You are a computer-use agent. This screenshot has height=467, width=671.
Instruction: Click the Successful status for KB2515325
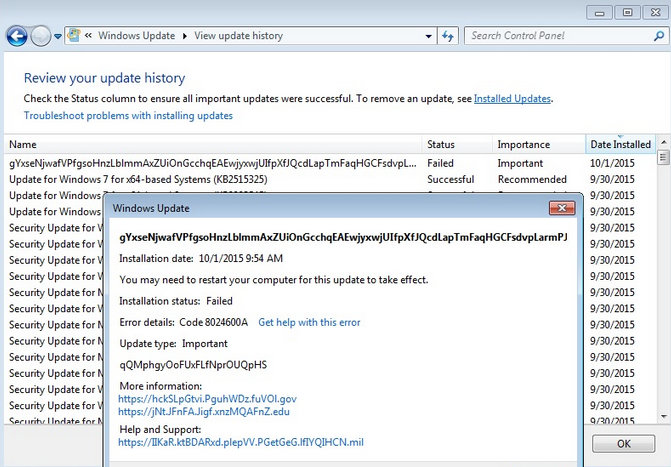click(451, 179)
